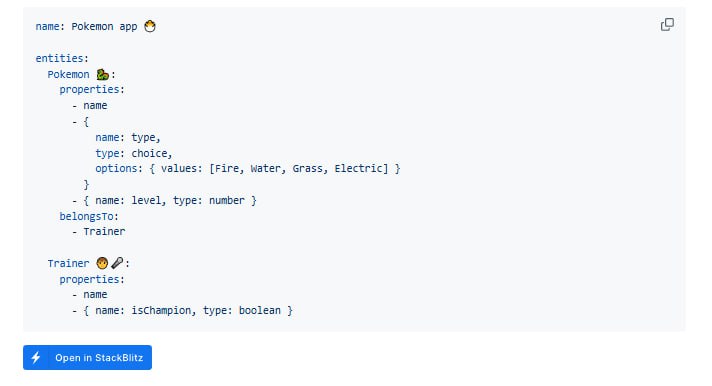The image size is (712, 386).
Task: Click the 'entities:' key
Action: [x=62, y=58]
